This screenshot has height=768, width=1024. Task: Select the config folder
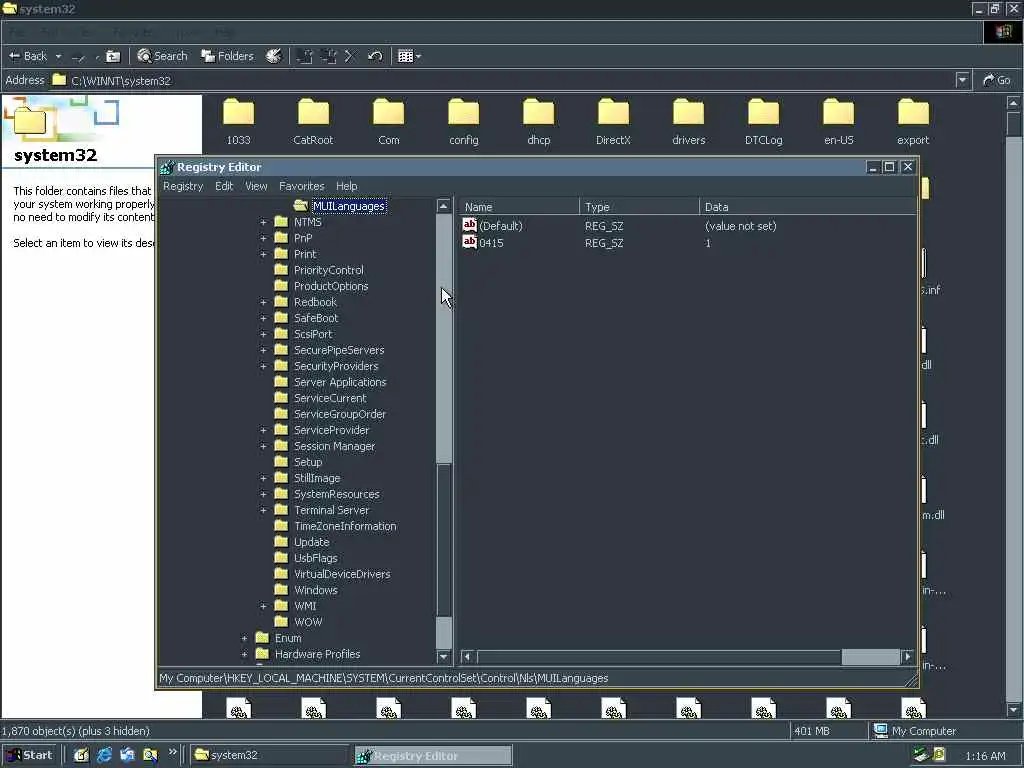pyautogui.click(x=464, y=122)
